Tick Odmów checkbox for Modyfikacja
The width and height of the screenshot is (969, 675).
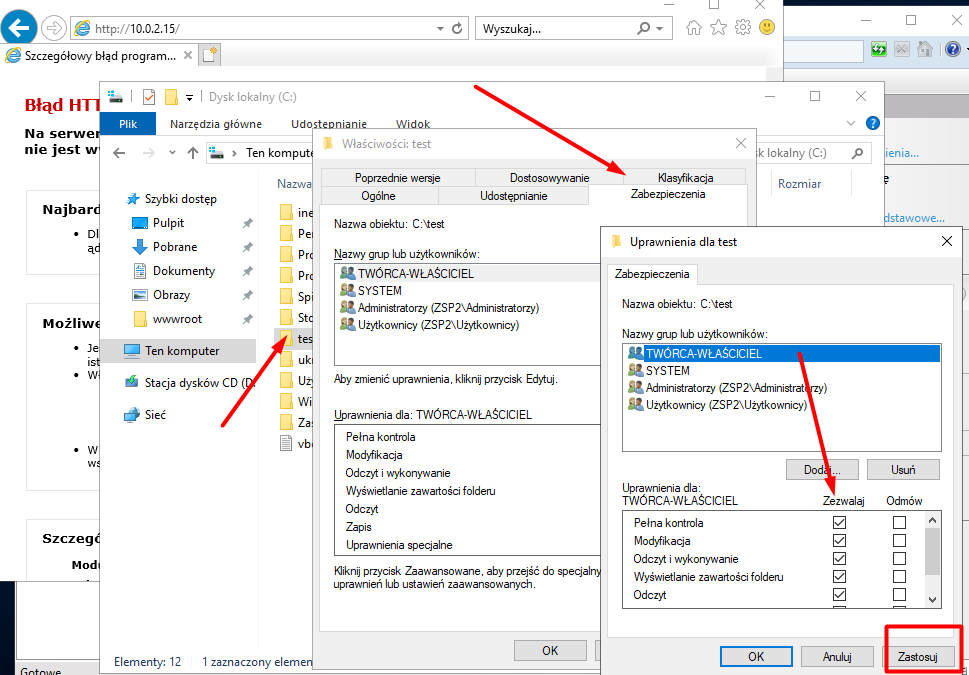pos(899,541)
